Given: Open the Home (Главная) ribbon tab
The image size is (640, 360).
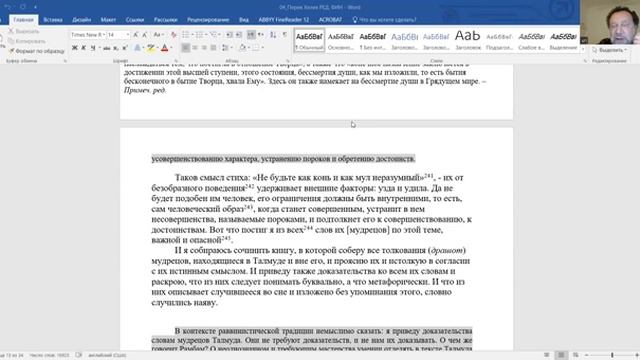Looking at the screenshot, I should [x=23, y=20].
